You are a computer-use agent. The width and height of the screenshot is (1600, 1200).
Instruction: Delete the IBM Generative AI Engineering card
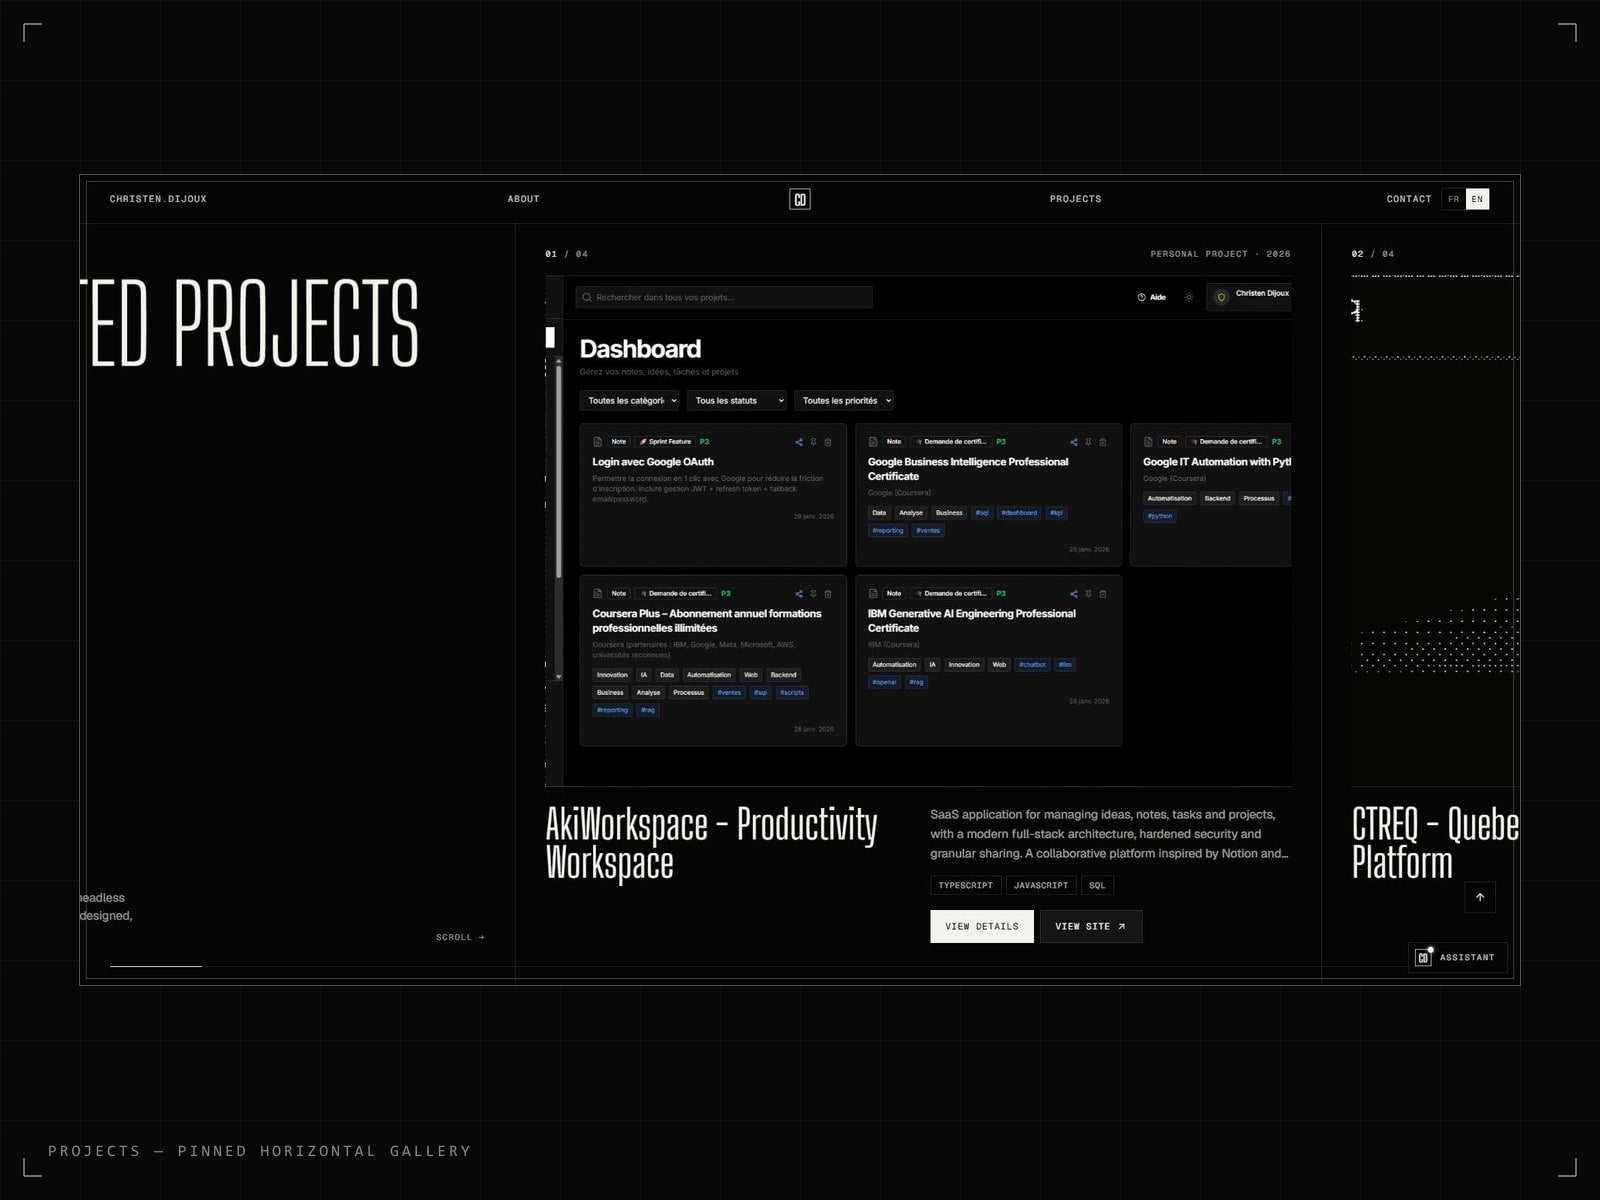pos(1103,594)
